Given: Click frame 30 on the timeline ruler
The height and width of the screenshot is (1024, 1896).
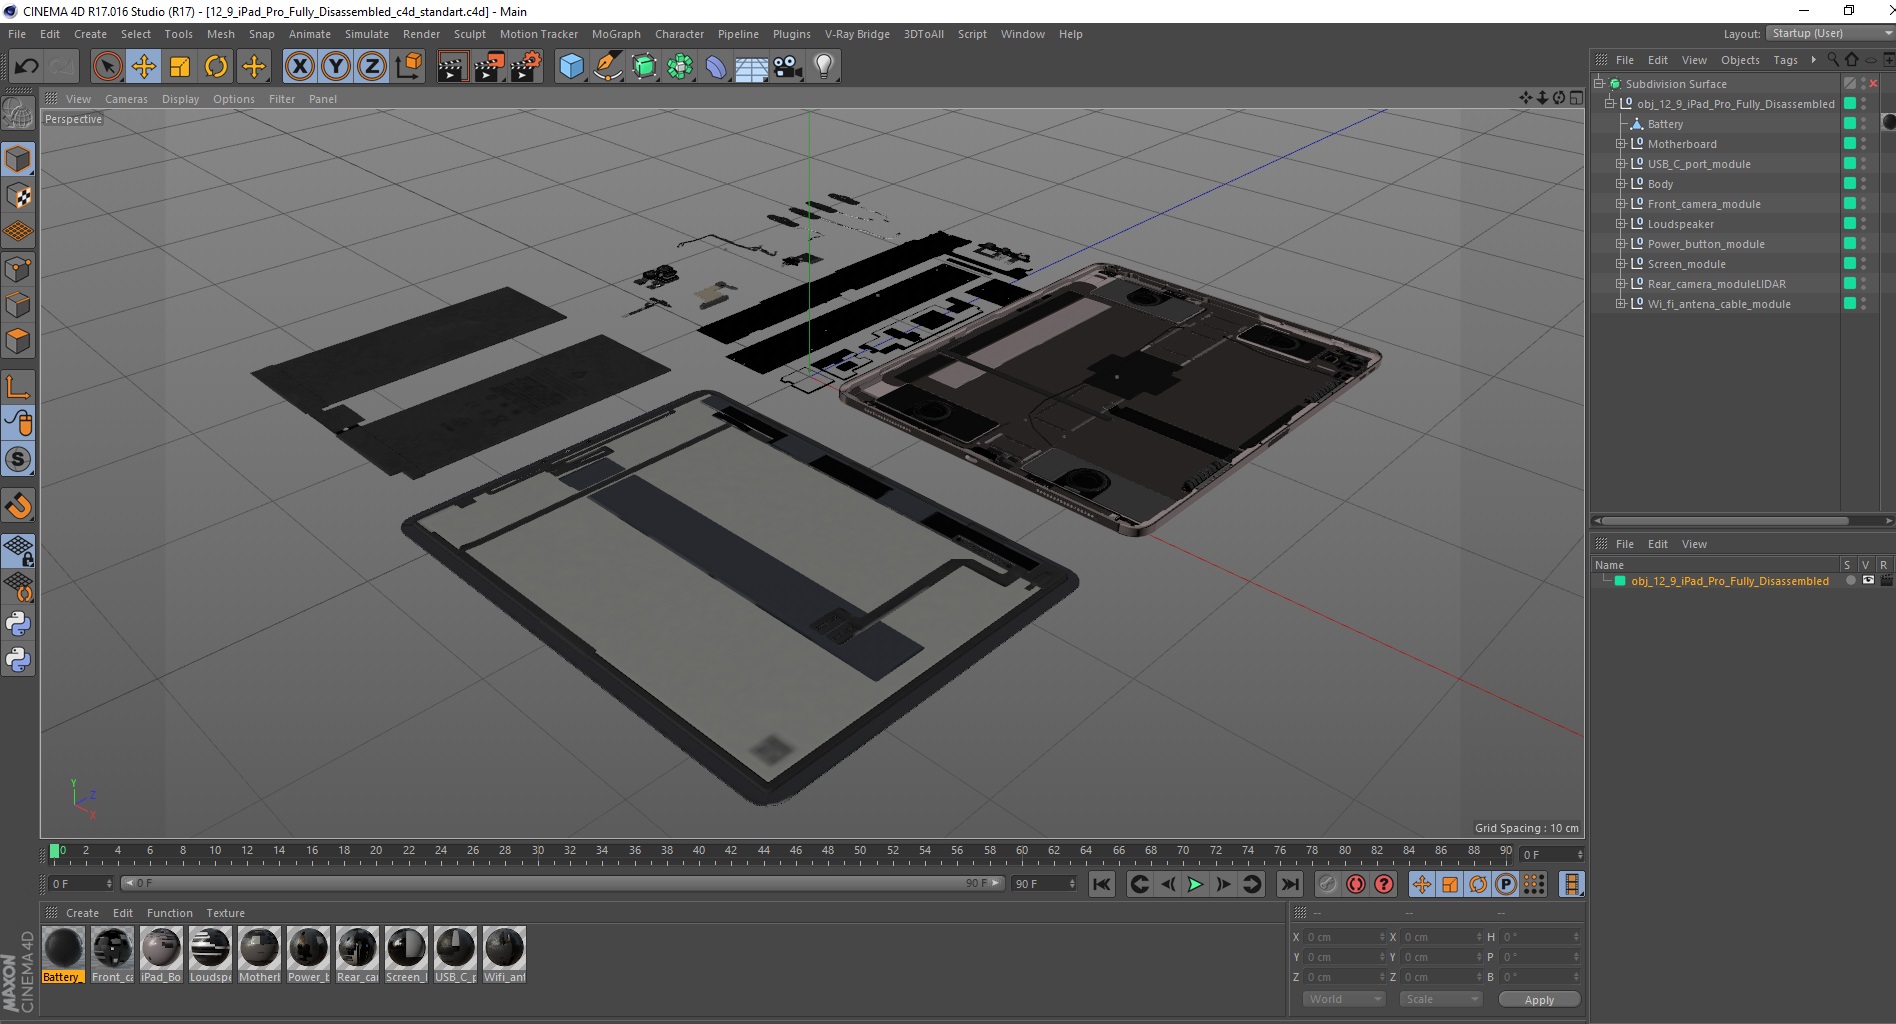Looking at the screenshot, I should [x=537, y=852].
